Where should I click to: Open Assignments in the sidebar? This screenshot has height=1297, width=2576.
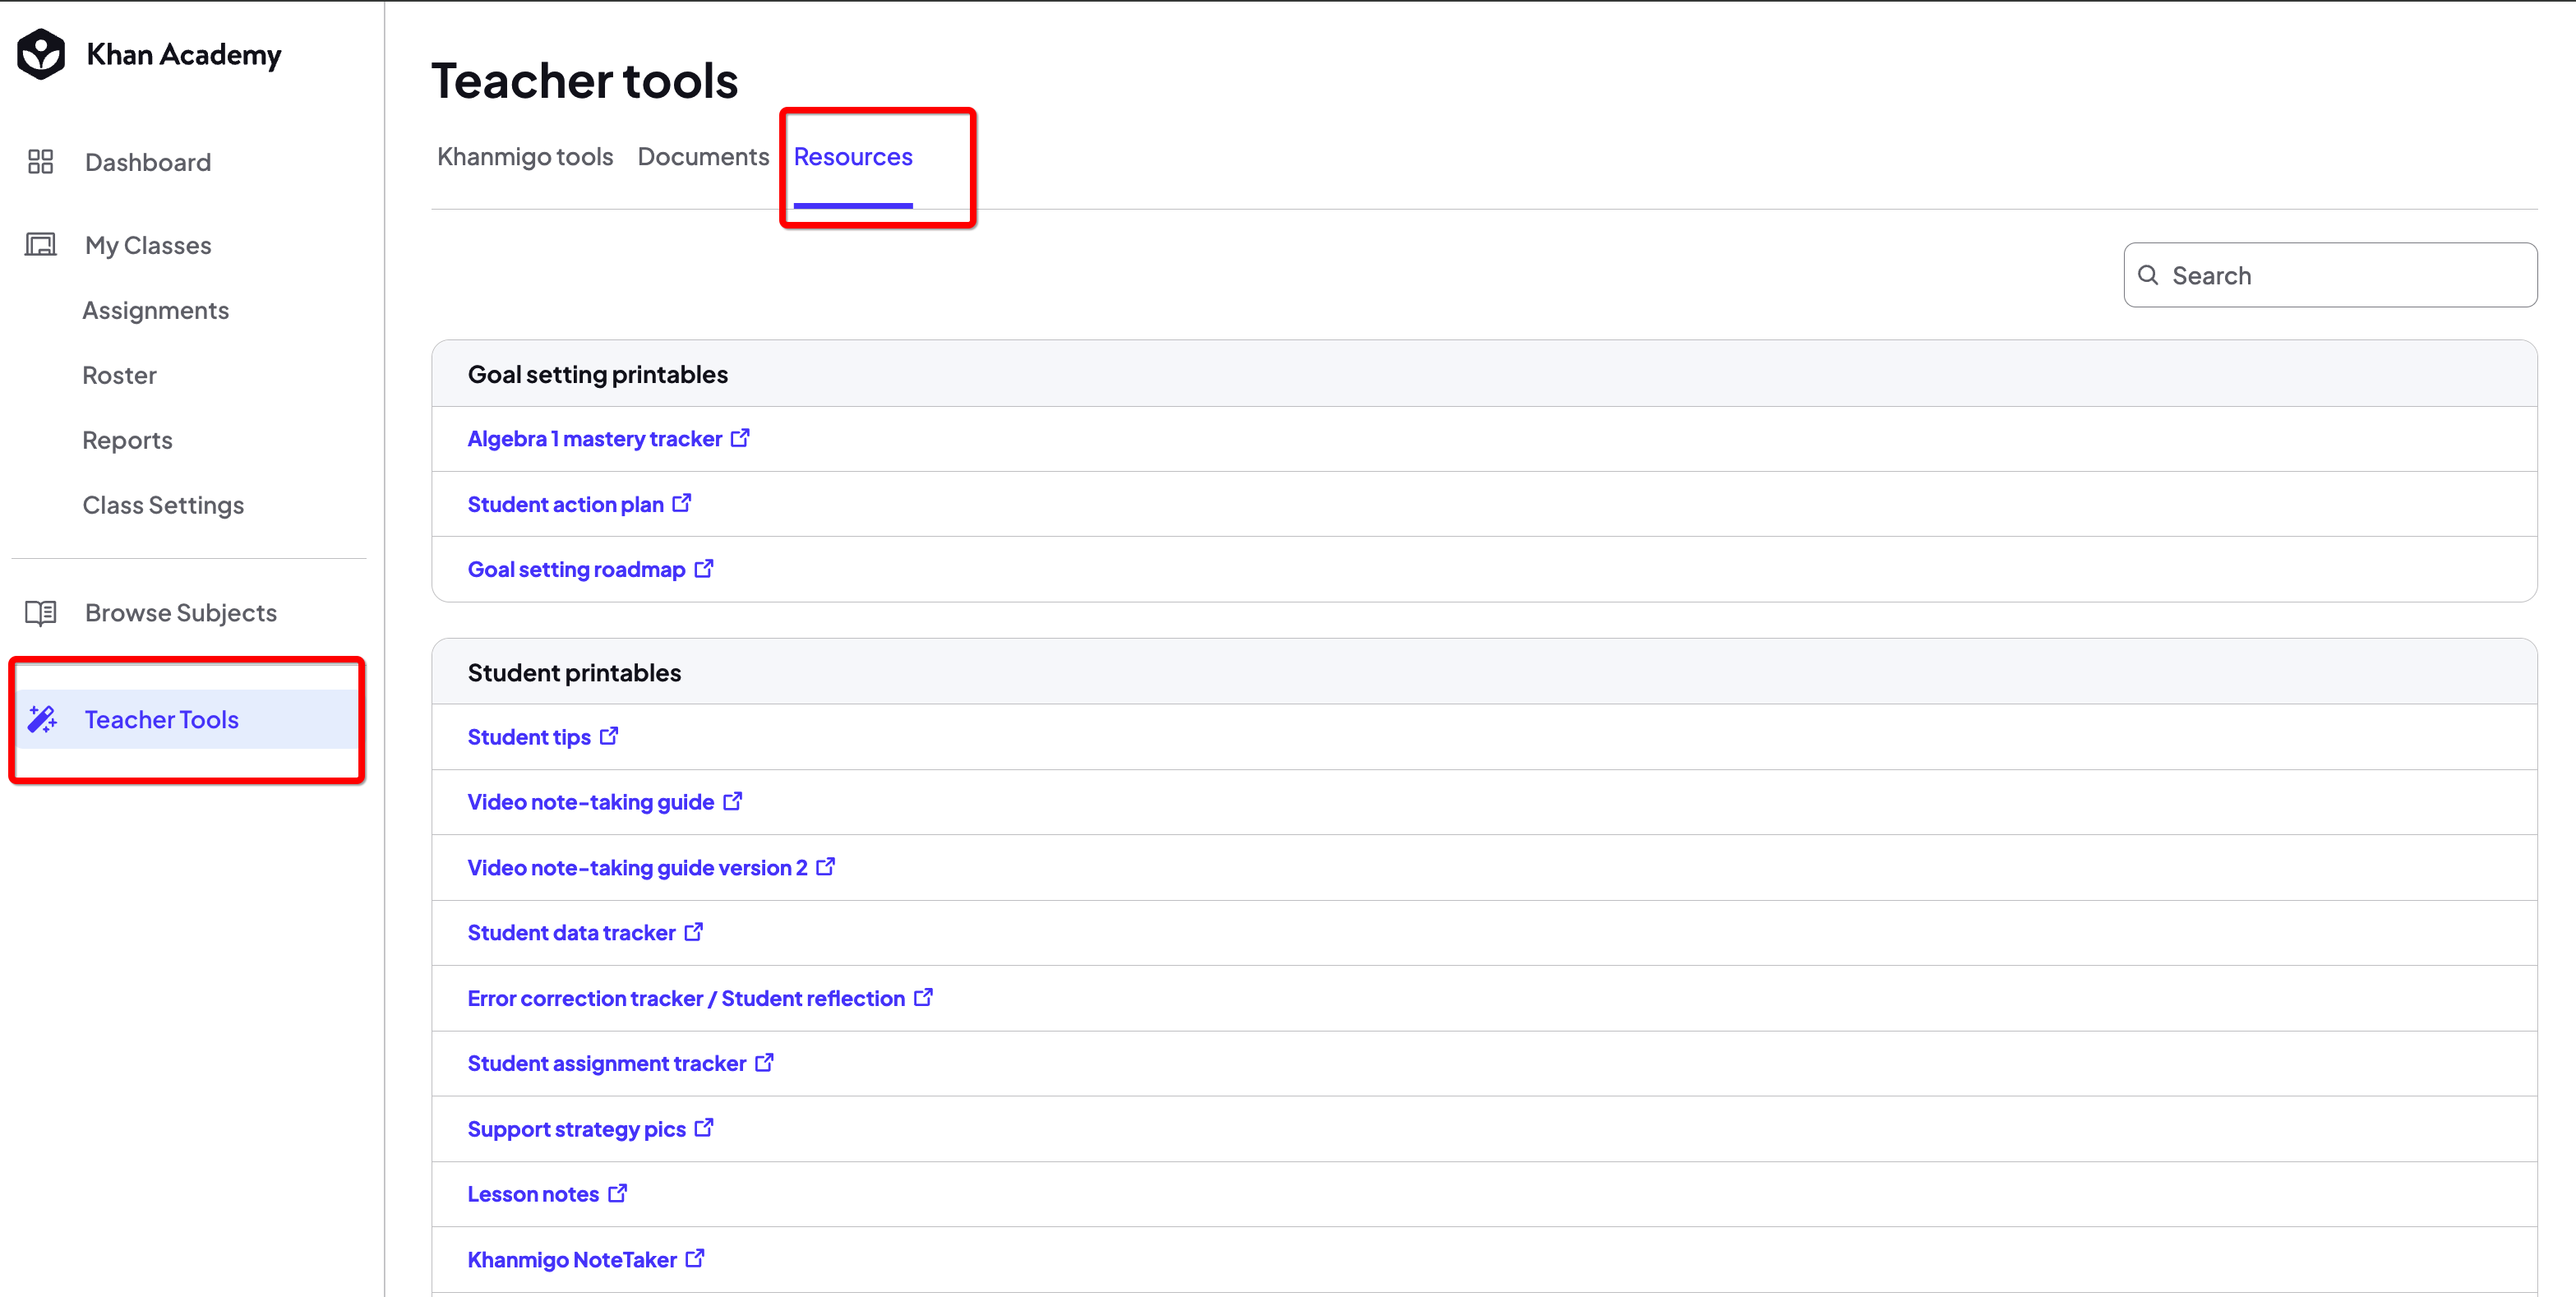pos(156,310)
